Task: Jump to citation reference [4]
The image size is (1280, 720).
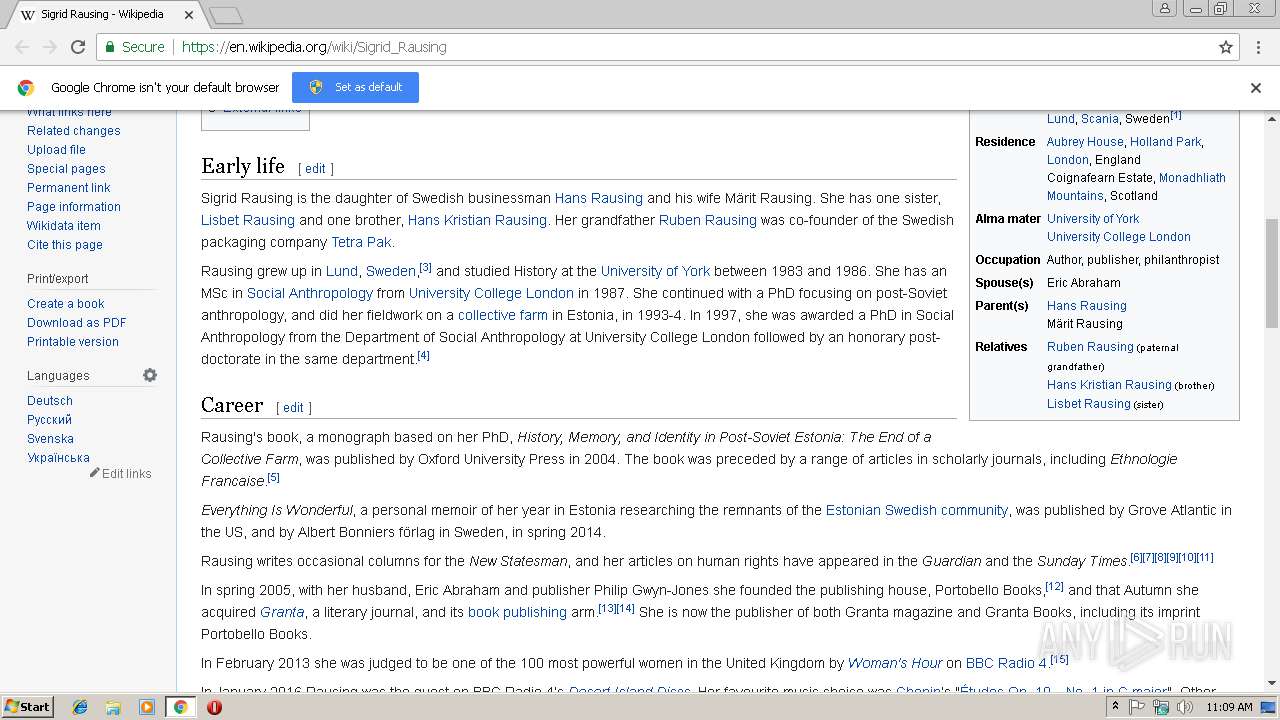Action: coord(423,355)
